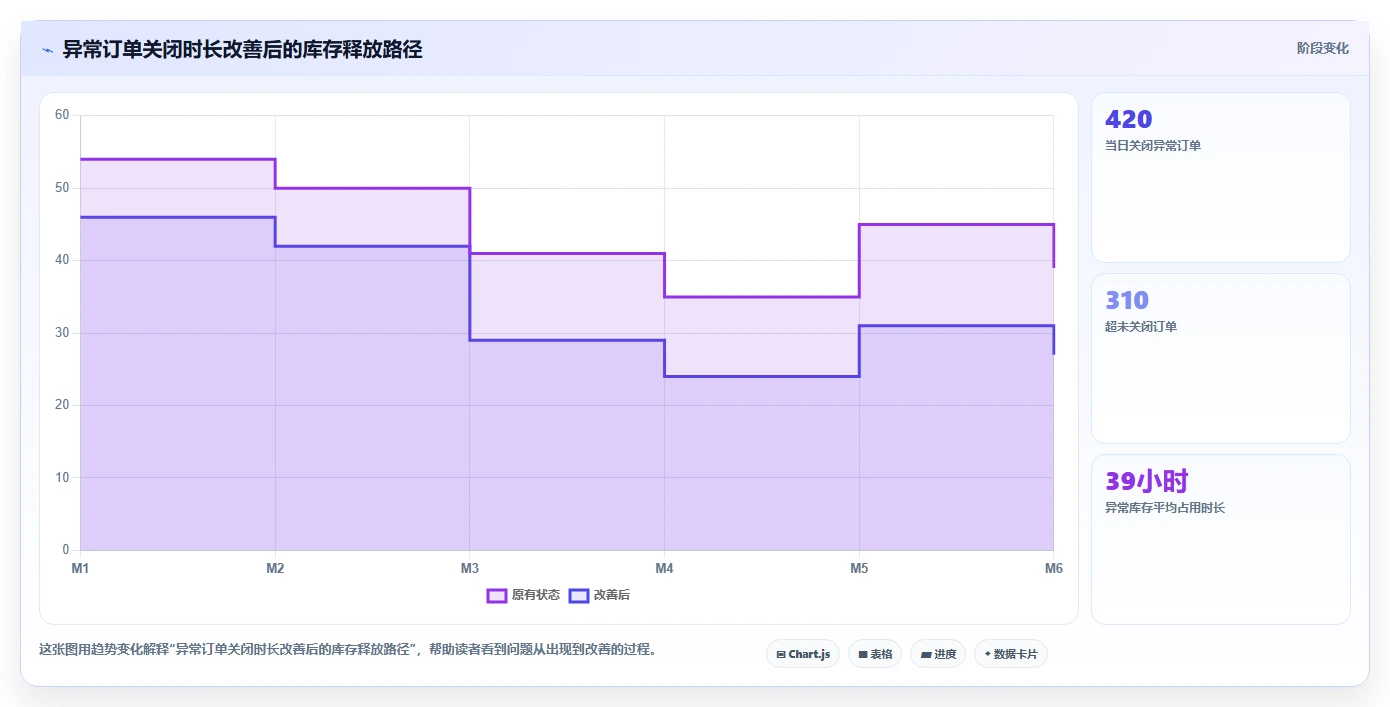
Task: Click the chart icon beside the title
Action: point(47,50)
